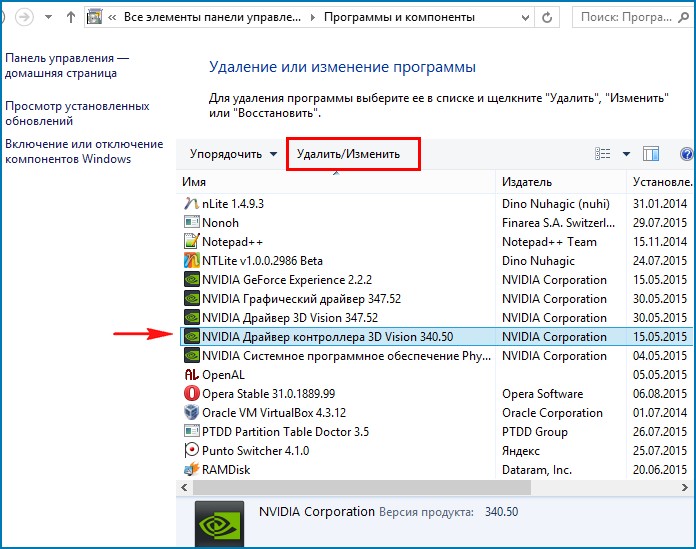Click the Finarea S.A. Switzerl... publisher cell
Screen dimensions: 696x549
558,222
